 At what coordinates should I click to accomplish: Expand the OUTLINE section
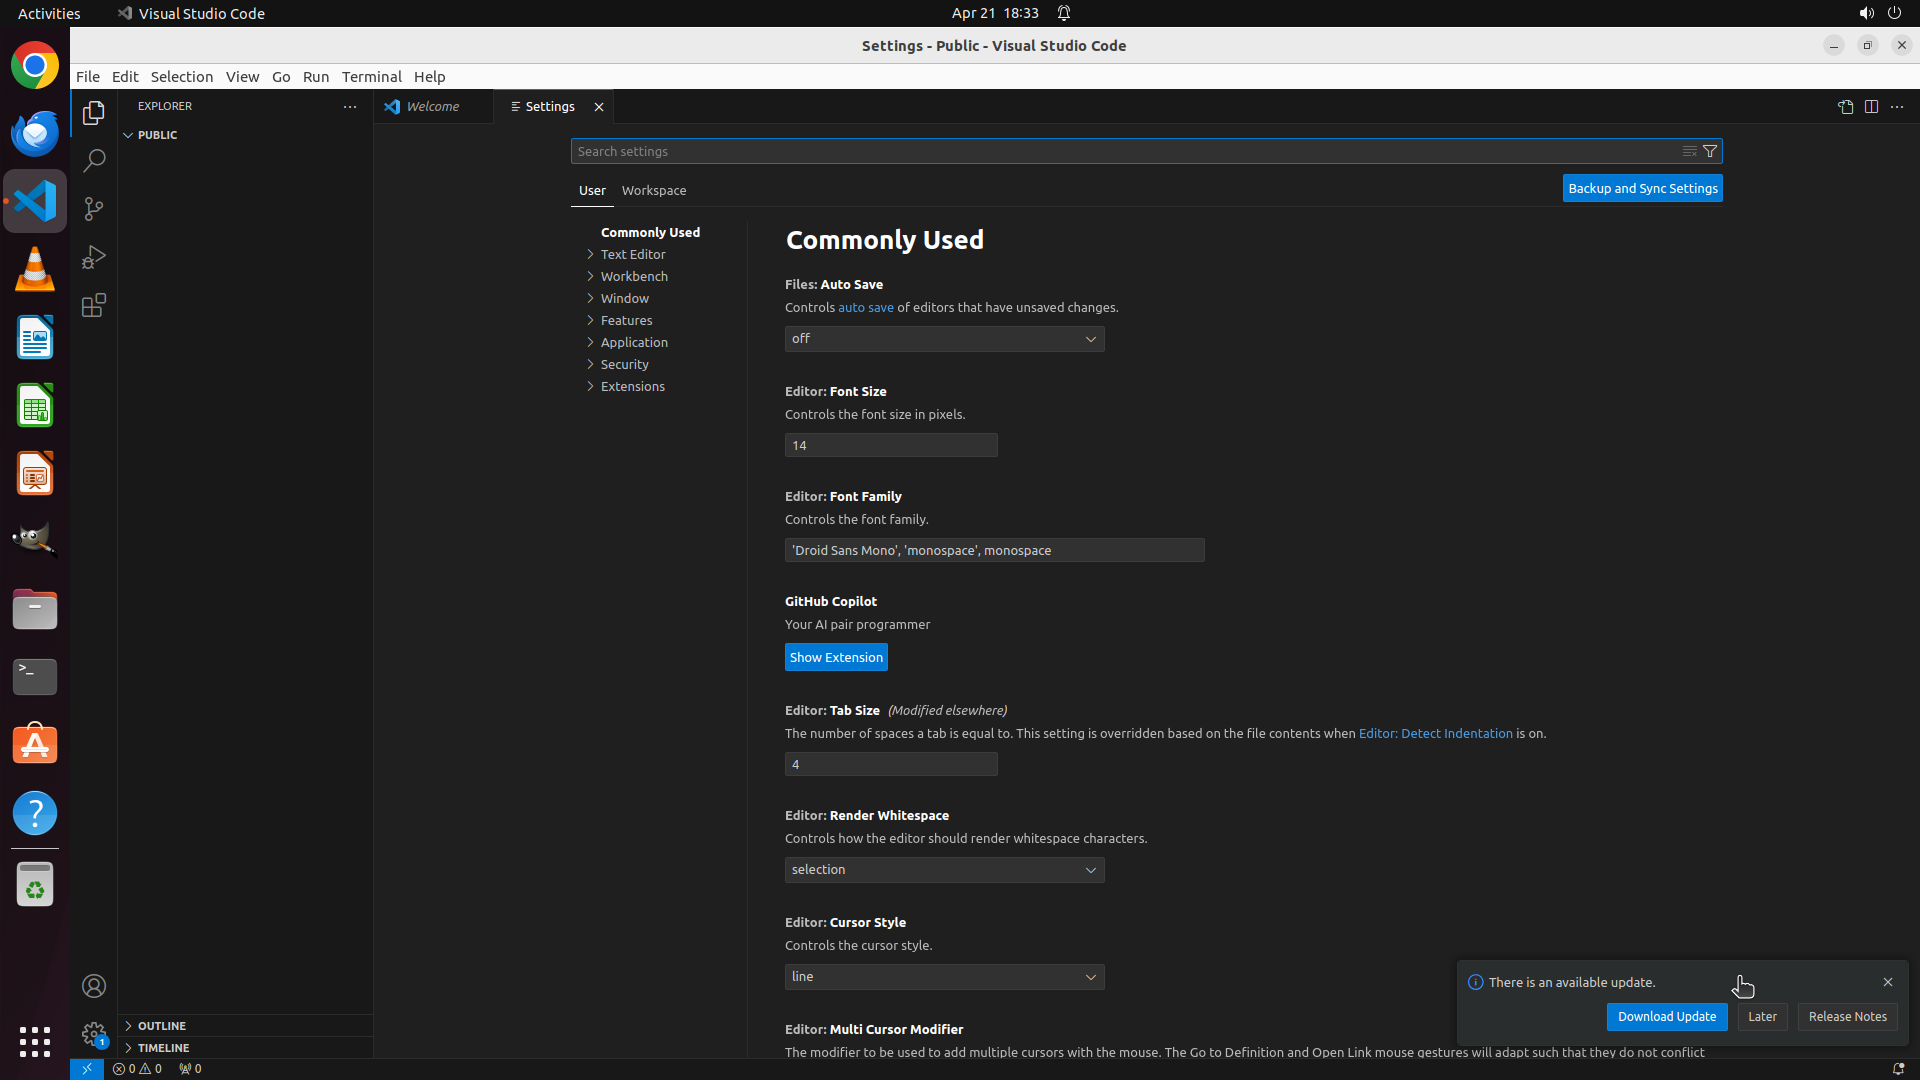click(x=162, y=1026)
